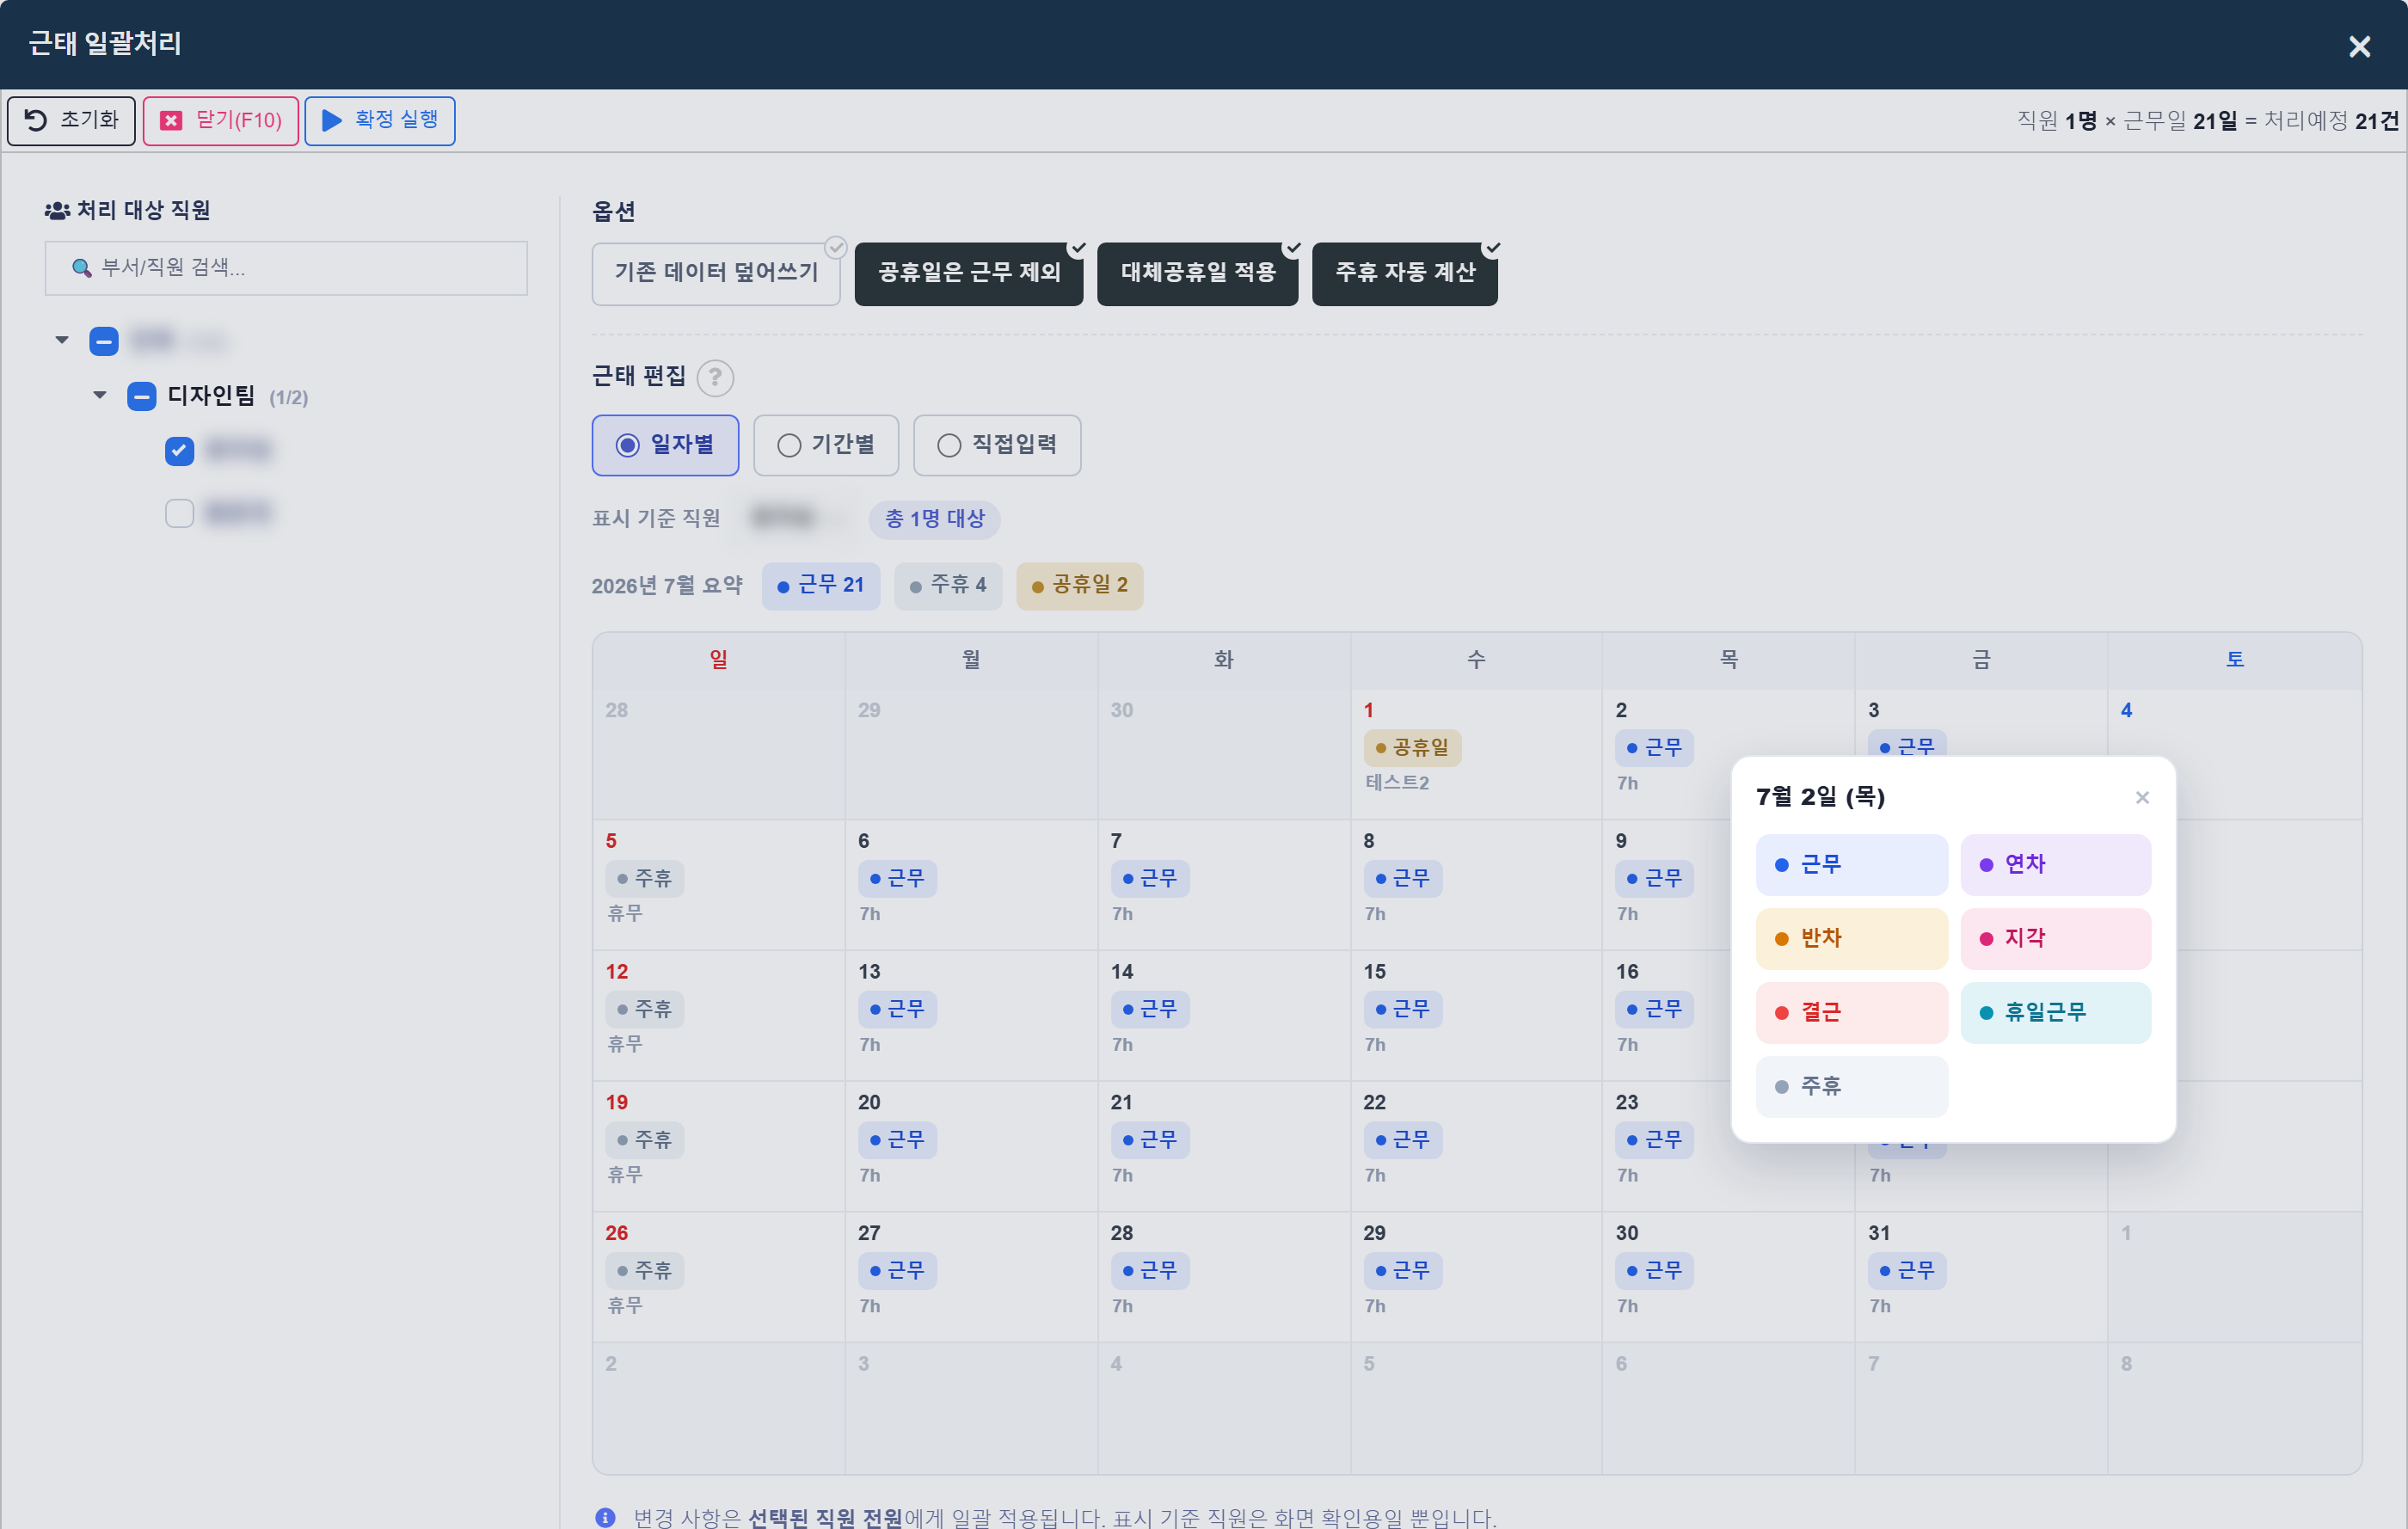
Task: Click the 근무 tag on July 29
Action: point(1401,1271)
